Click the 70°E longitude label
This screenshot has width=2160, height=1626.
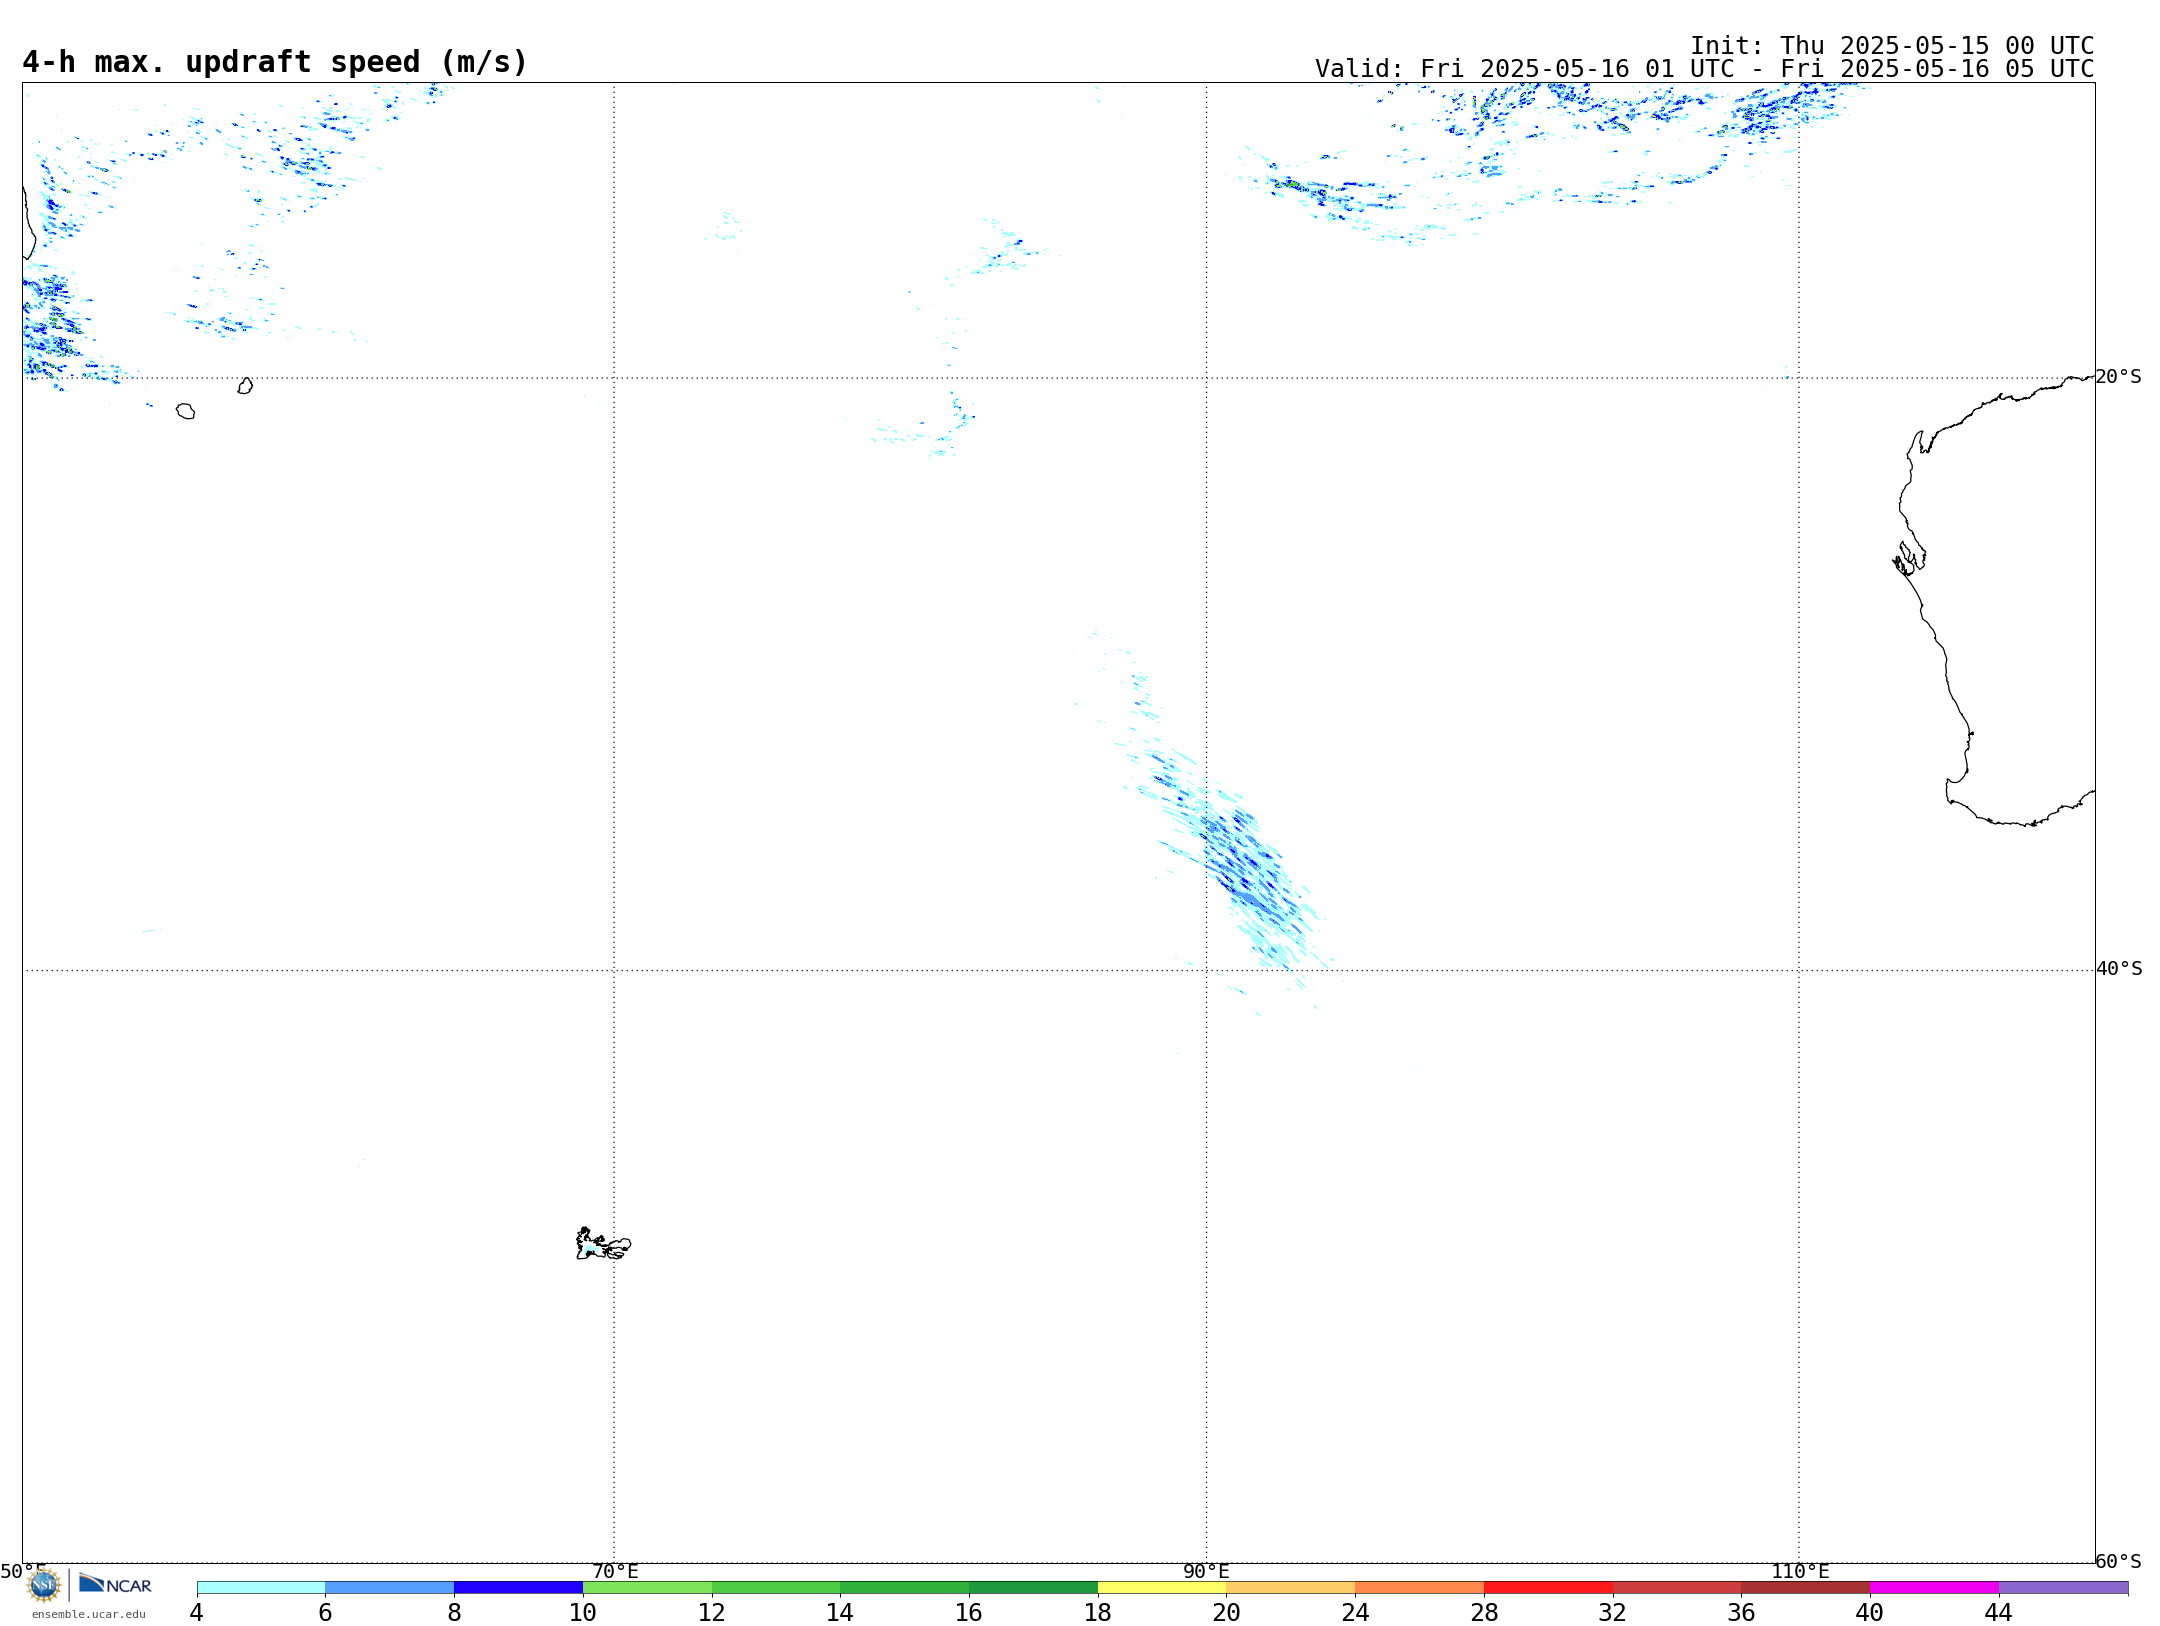(x=615, y=1571)
